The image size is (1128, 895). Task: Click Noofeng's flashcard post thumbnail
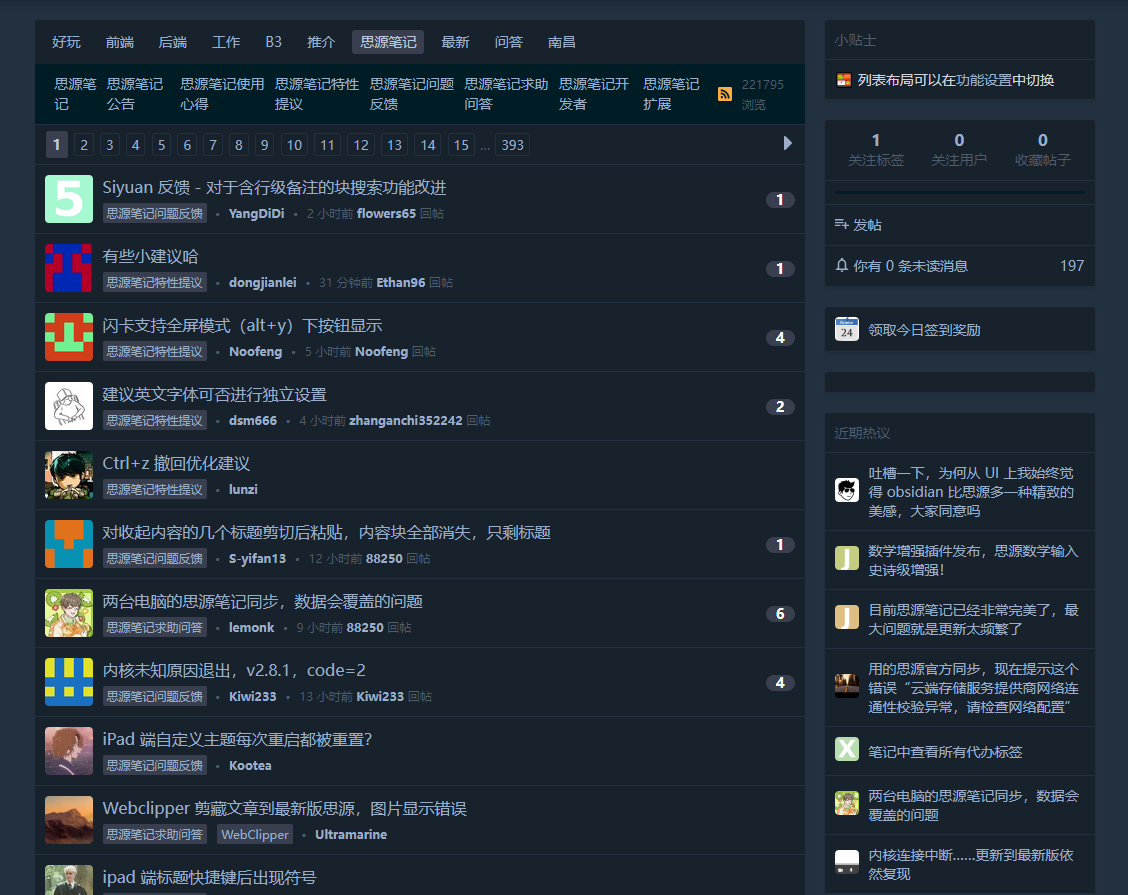pos(68,337)
